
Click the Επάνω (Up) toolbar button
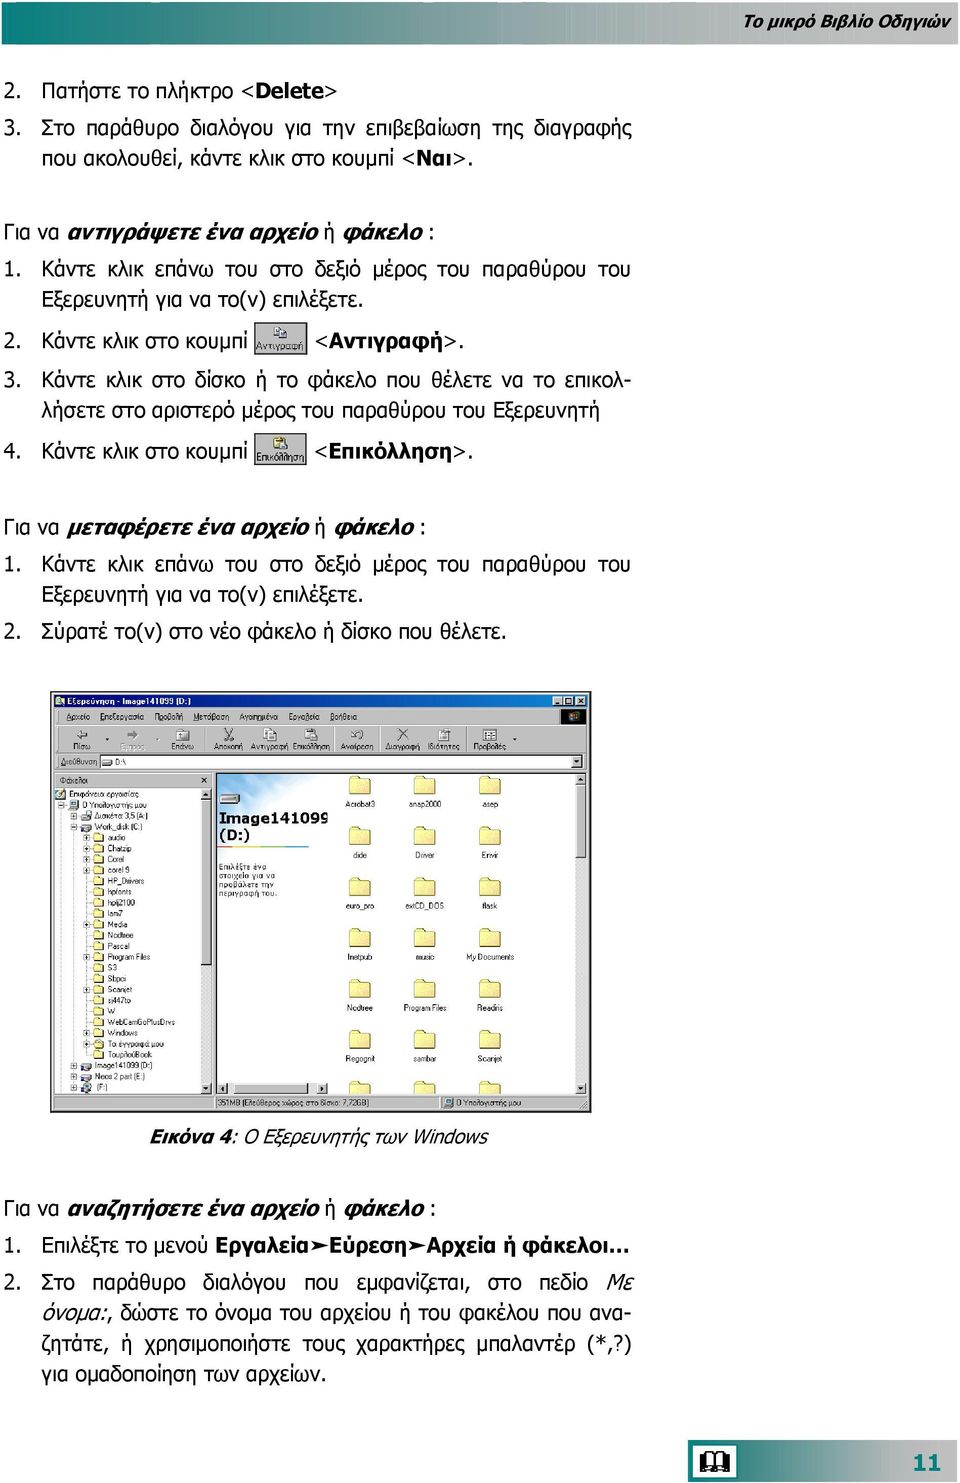pos(182,740)
